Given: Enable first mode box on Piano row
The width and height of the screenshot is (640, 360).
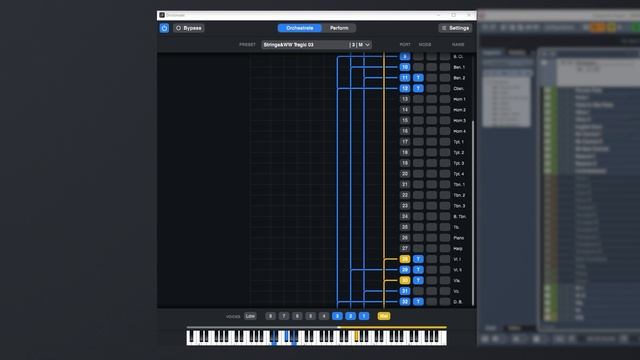Looking at the screenshot, I should [418, 238].
